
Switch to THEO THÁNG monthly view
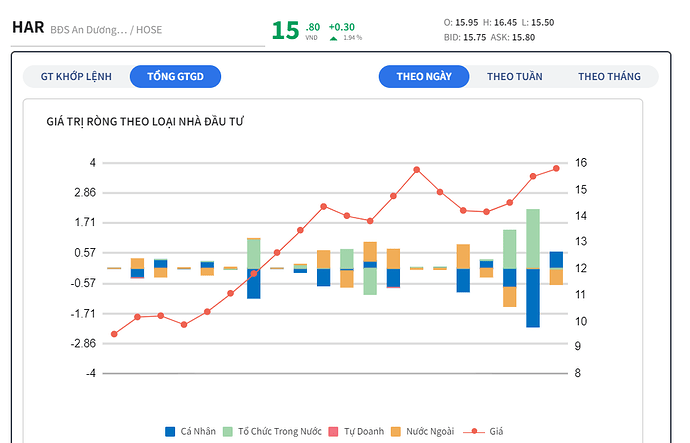609,76
